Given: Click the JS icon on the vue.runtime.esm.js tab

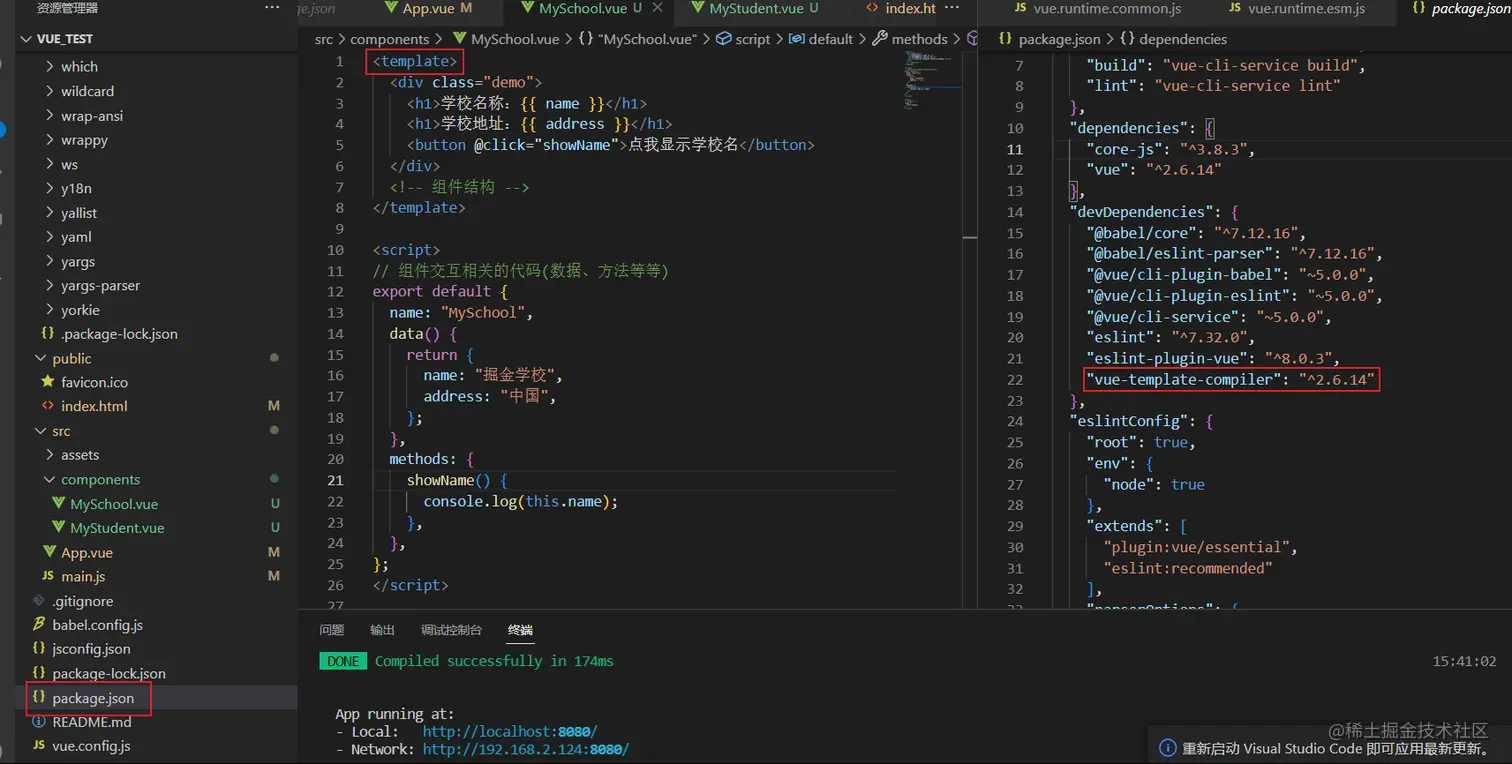Looking at the screenshot, I should point(1235,8).
